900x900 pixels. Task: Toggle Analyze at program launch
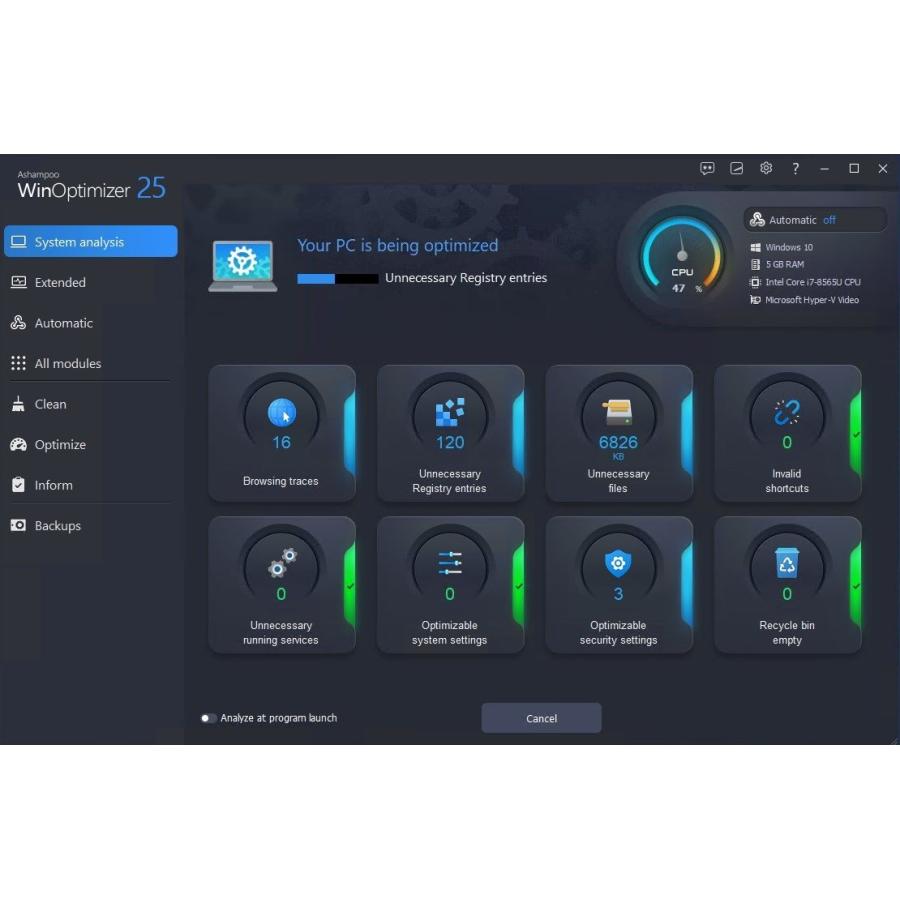click(209, 718)
